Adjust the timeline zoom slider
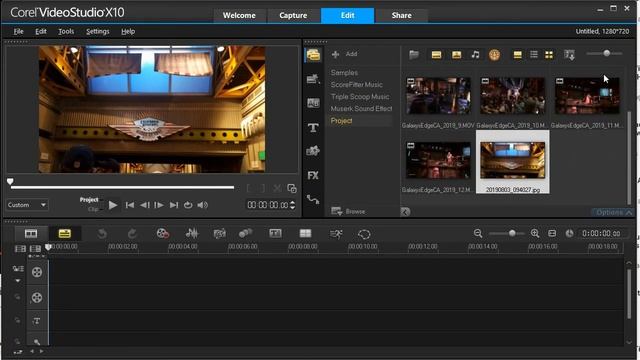 [512, 233]
